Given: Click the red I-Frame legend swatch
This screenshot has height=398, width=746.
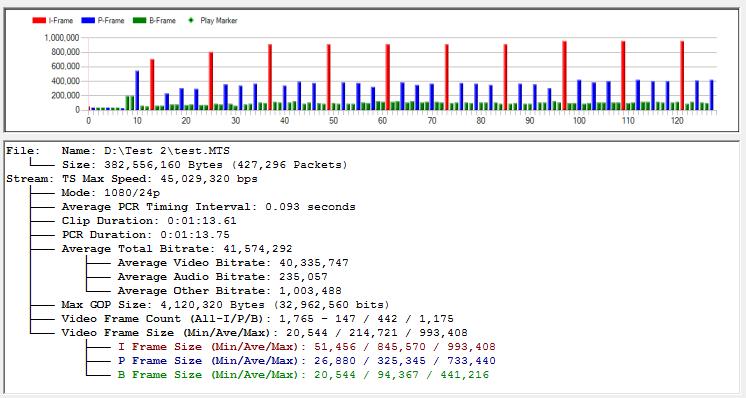Looking at the screenshot, I should (x=39, y=20).
